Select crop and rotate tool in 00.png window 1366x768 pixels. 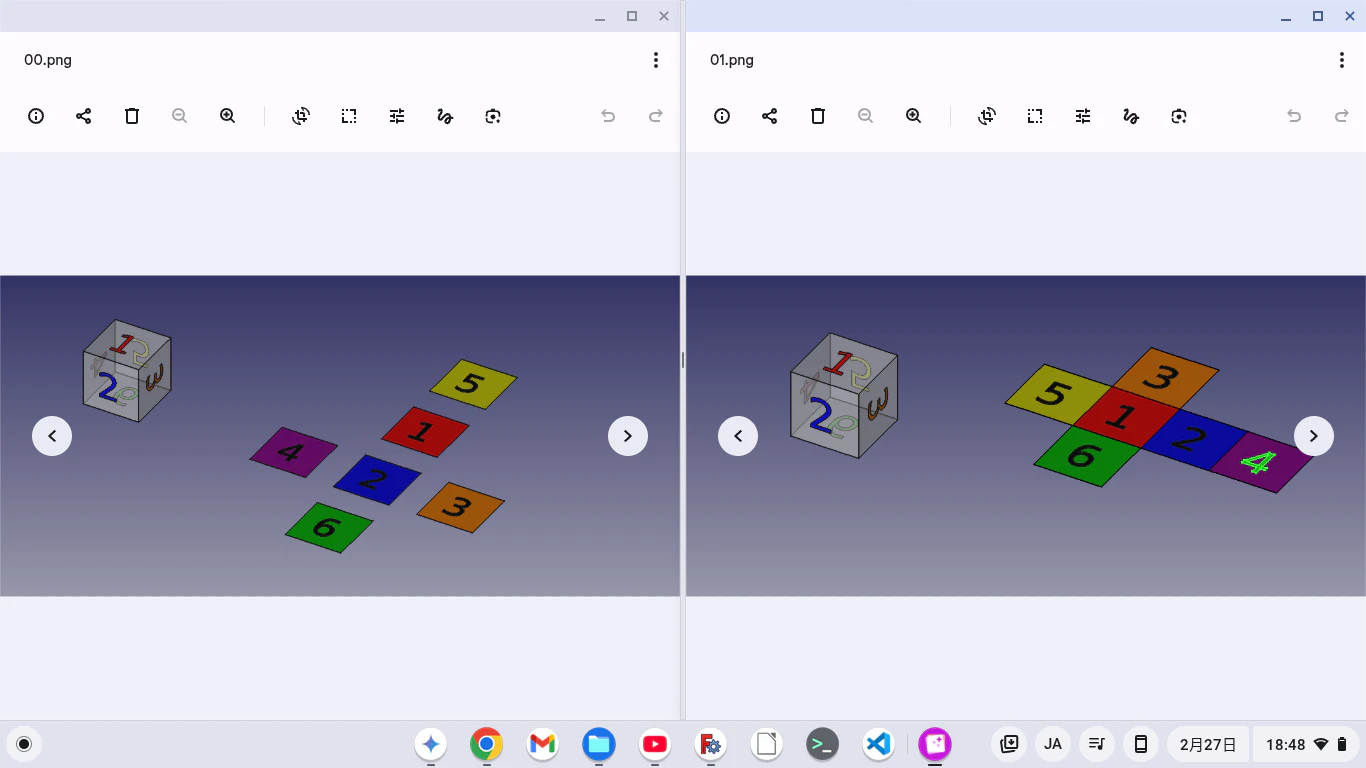[x=301, y=116]
